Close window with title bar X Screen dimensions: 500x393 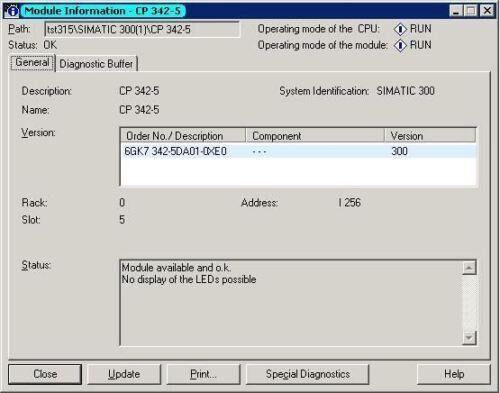click(487, 11)
